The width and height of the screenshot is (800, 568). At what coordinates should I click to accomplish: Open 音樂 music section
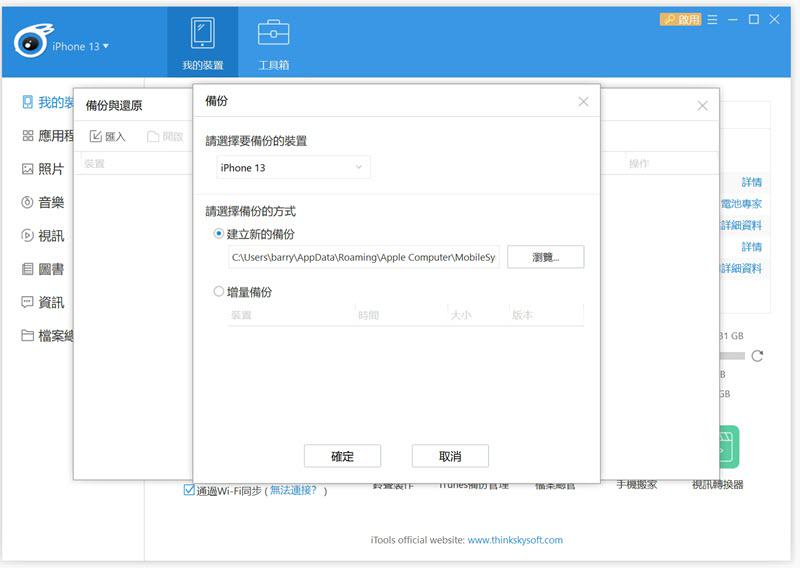pos(43,202)
